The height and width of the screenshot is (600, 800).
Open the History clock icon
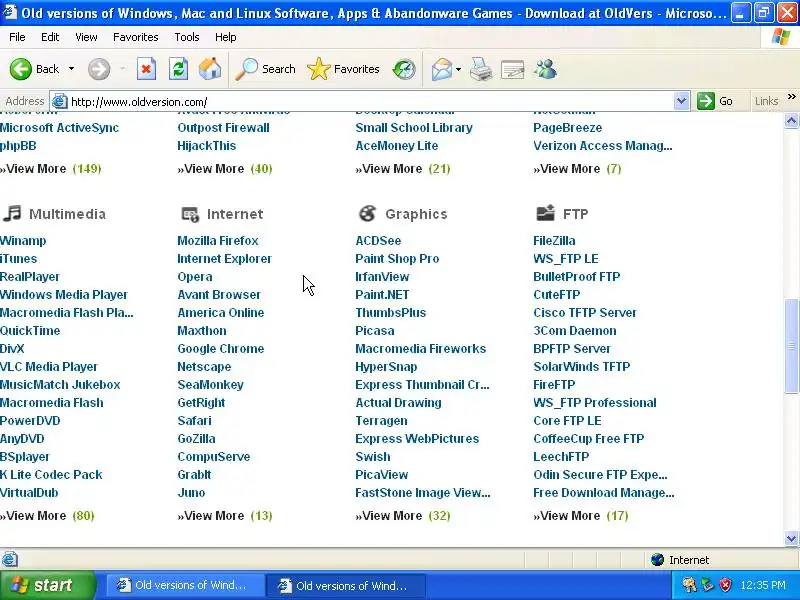tap(404, 69)
